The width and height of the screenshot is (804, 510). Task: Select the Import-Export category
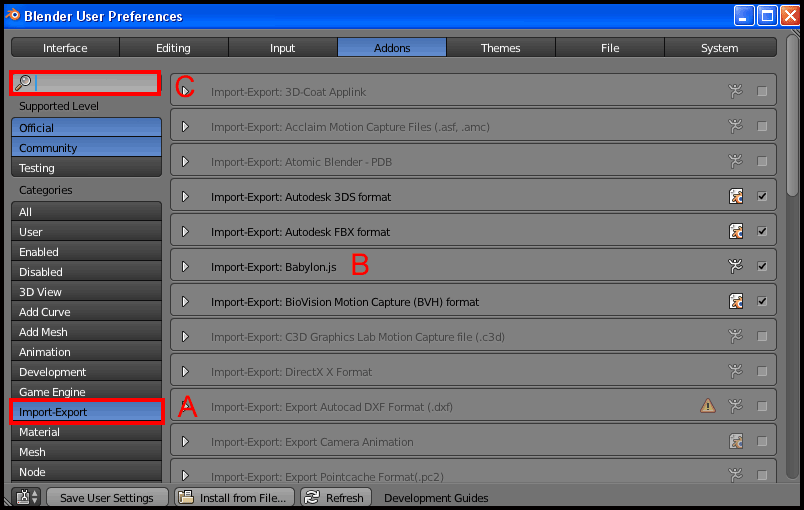86,412
